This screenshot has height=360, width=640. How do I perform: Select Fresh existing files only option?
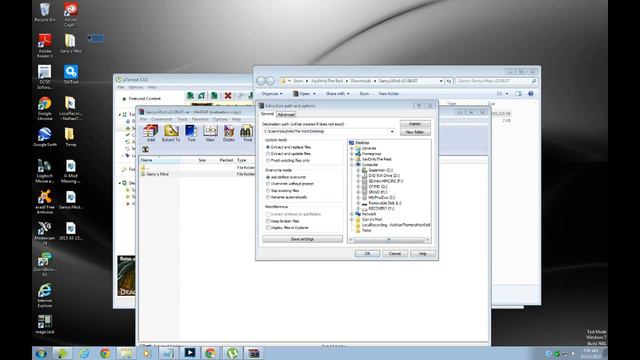click(288, 160)
